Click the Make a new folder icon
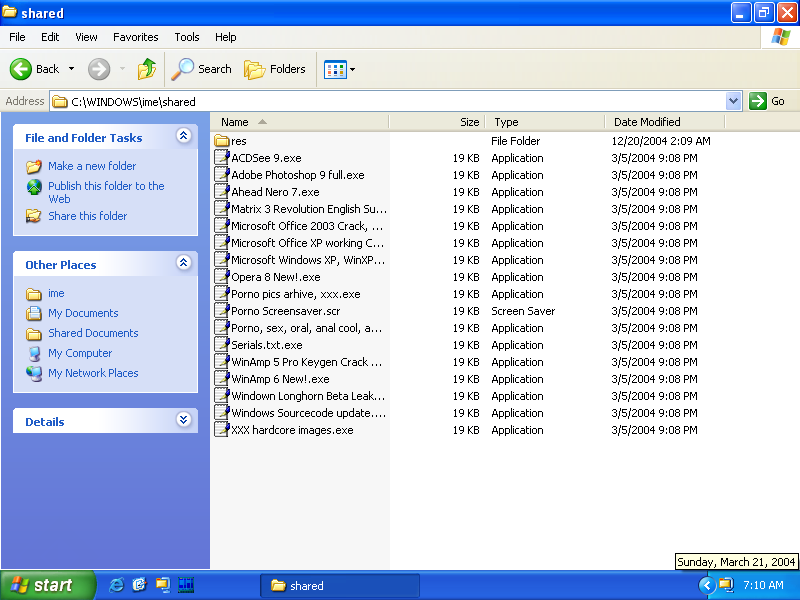 pyautogui.click(x=34, y=166)
